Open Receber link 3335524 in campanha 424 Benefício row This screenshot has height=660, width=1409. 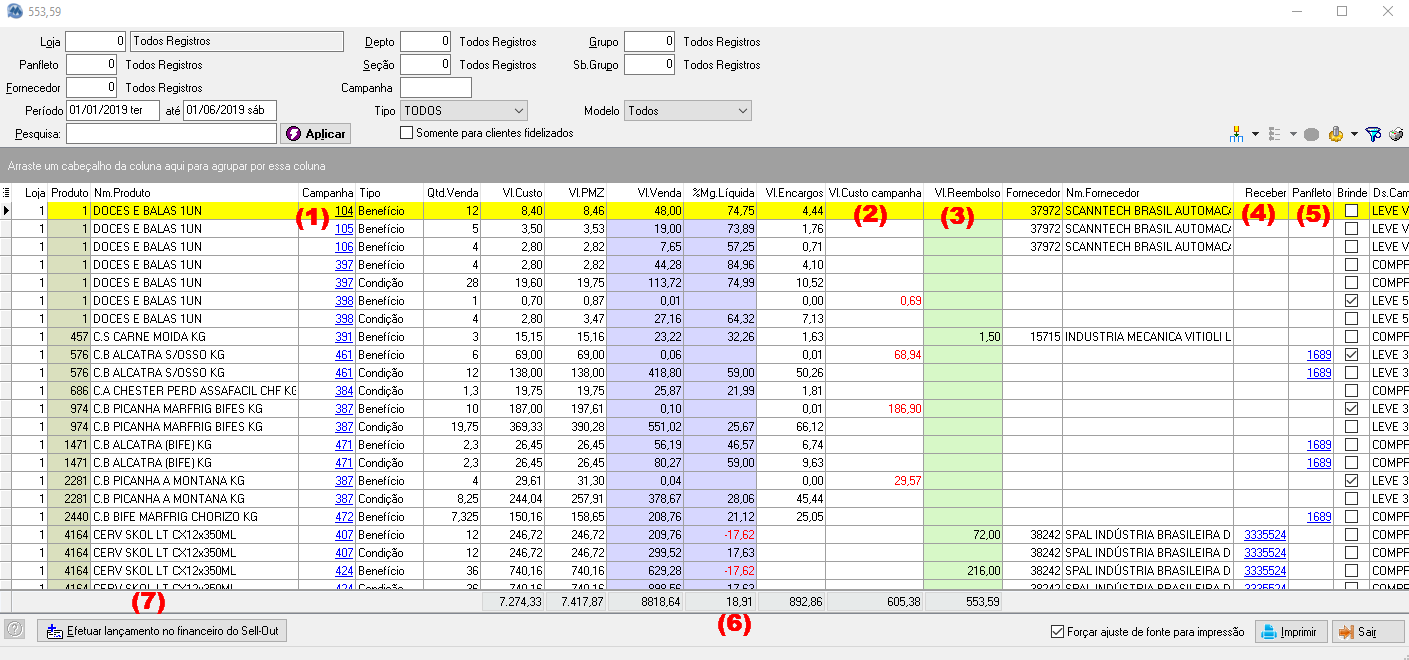(1265, 571)
